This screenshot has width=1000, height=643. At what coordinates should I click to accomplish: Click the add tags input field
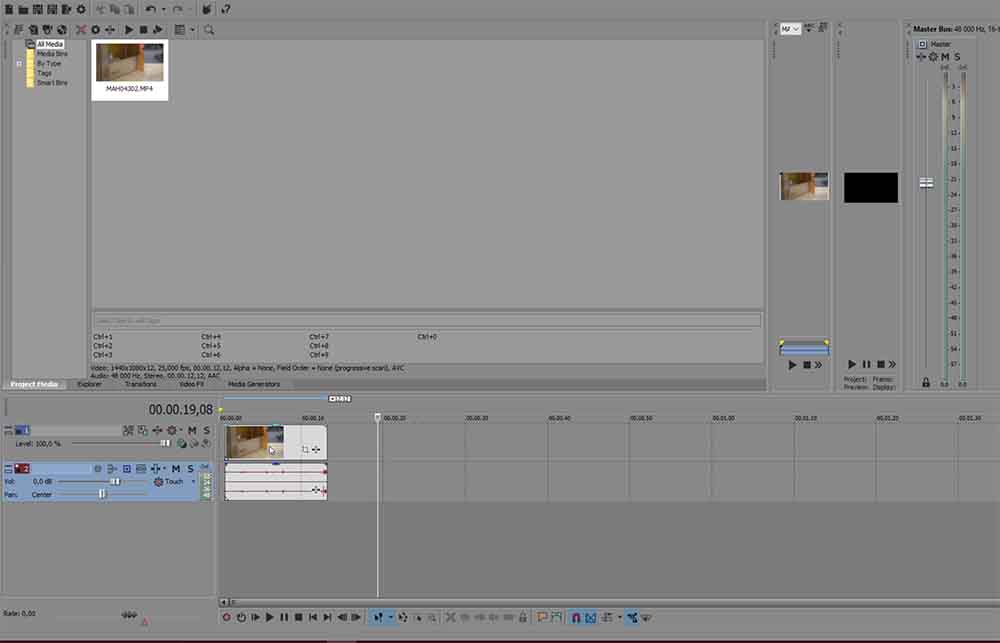coord(427,320)
